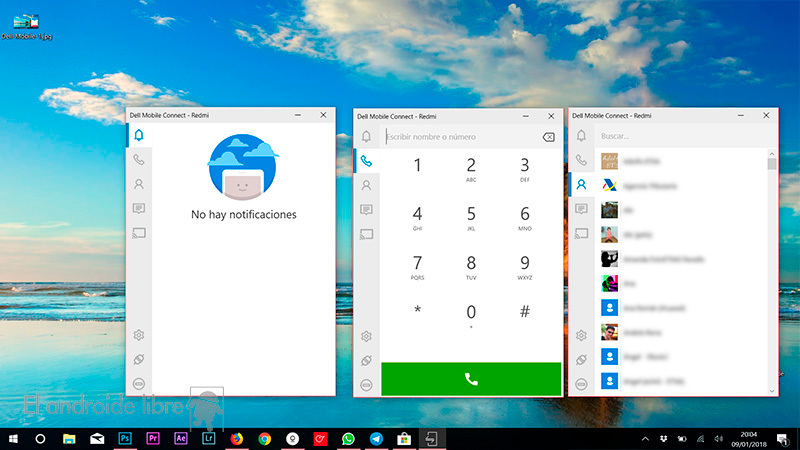Click the contacts scrollbar up arrow
The image size is (800, 450).
(771, 154)
